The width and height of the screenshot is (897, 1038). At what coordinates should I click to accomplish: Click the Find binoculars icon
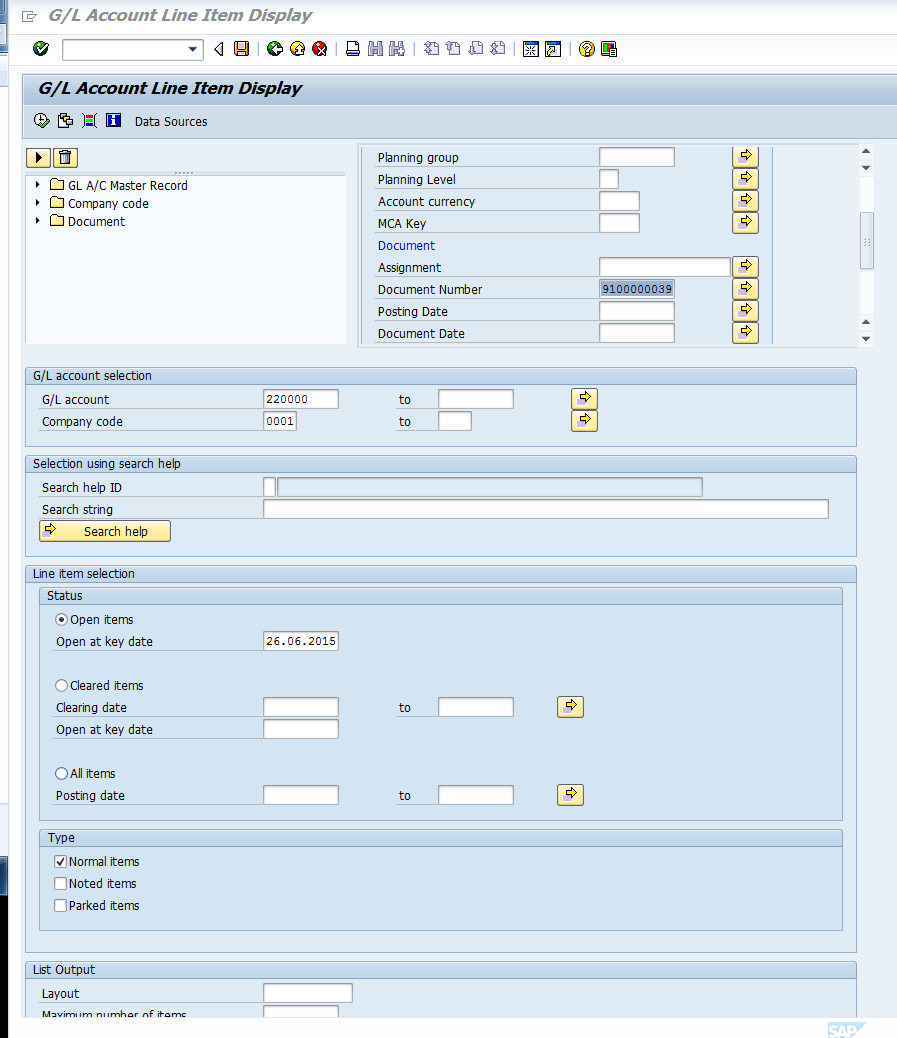[x=375, y=49]
